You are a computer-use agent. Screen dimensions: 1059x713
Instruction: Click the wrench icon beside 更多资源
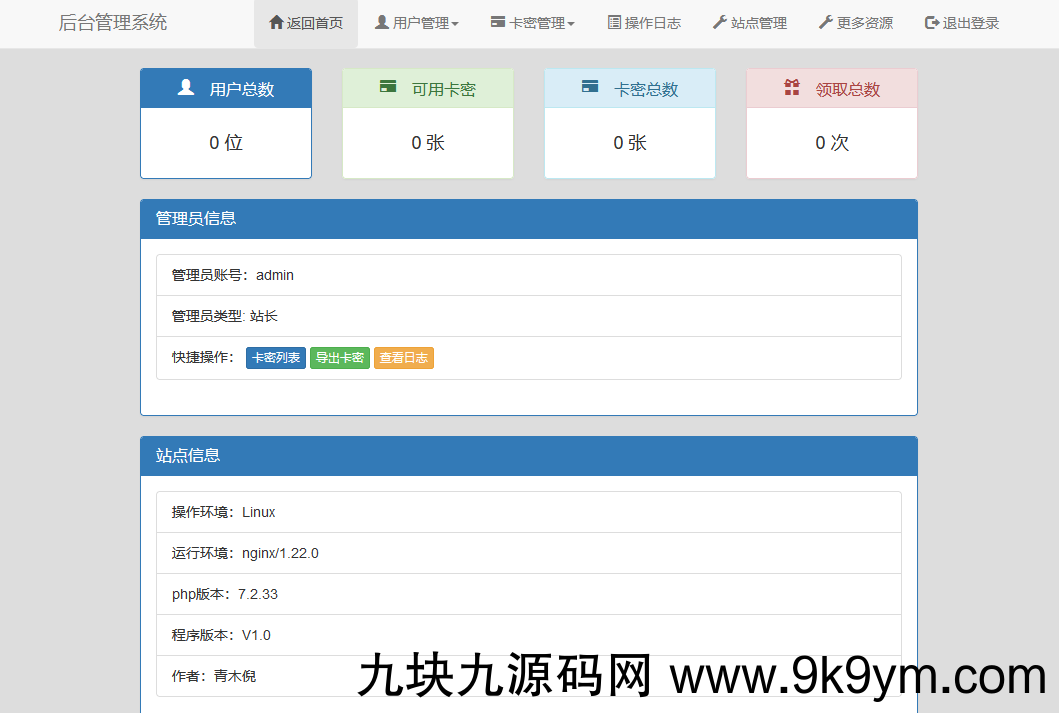pyautogui.click(x=825, y=23)
